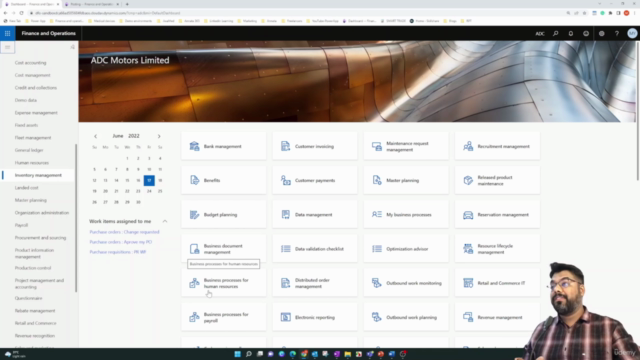Open the Reservation management tile
Viewport: 640px width, 360px height.
tap(498, 214)
